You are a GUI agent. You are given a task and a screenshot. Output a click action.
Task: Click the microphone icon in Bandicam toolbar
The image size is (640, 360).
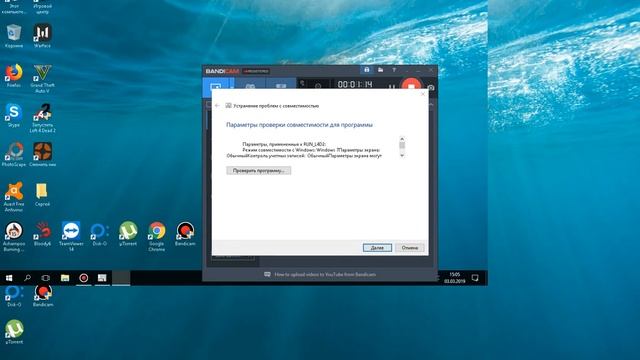(302, 84)
